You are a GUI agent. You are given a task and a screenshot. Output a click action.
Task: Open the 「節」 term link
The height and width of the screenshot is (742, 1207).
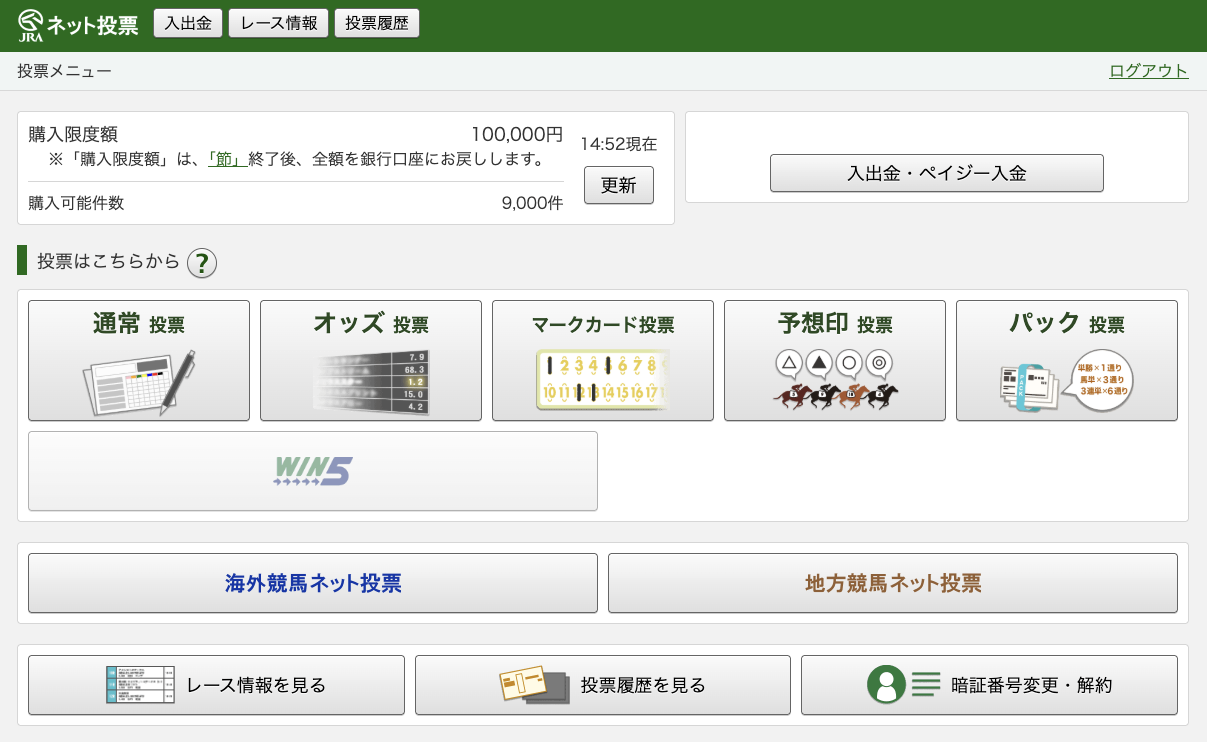pos(227,159)
